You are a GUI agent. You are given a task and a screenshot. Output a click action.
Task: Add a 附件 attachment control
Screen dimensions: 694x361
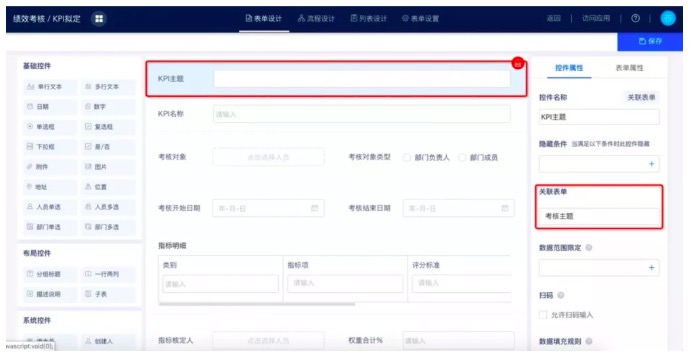tap(50, 167)
